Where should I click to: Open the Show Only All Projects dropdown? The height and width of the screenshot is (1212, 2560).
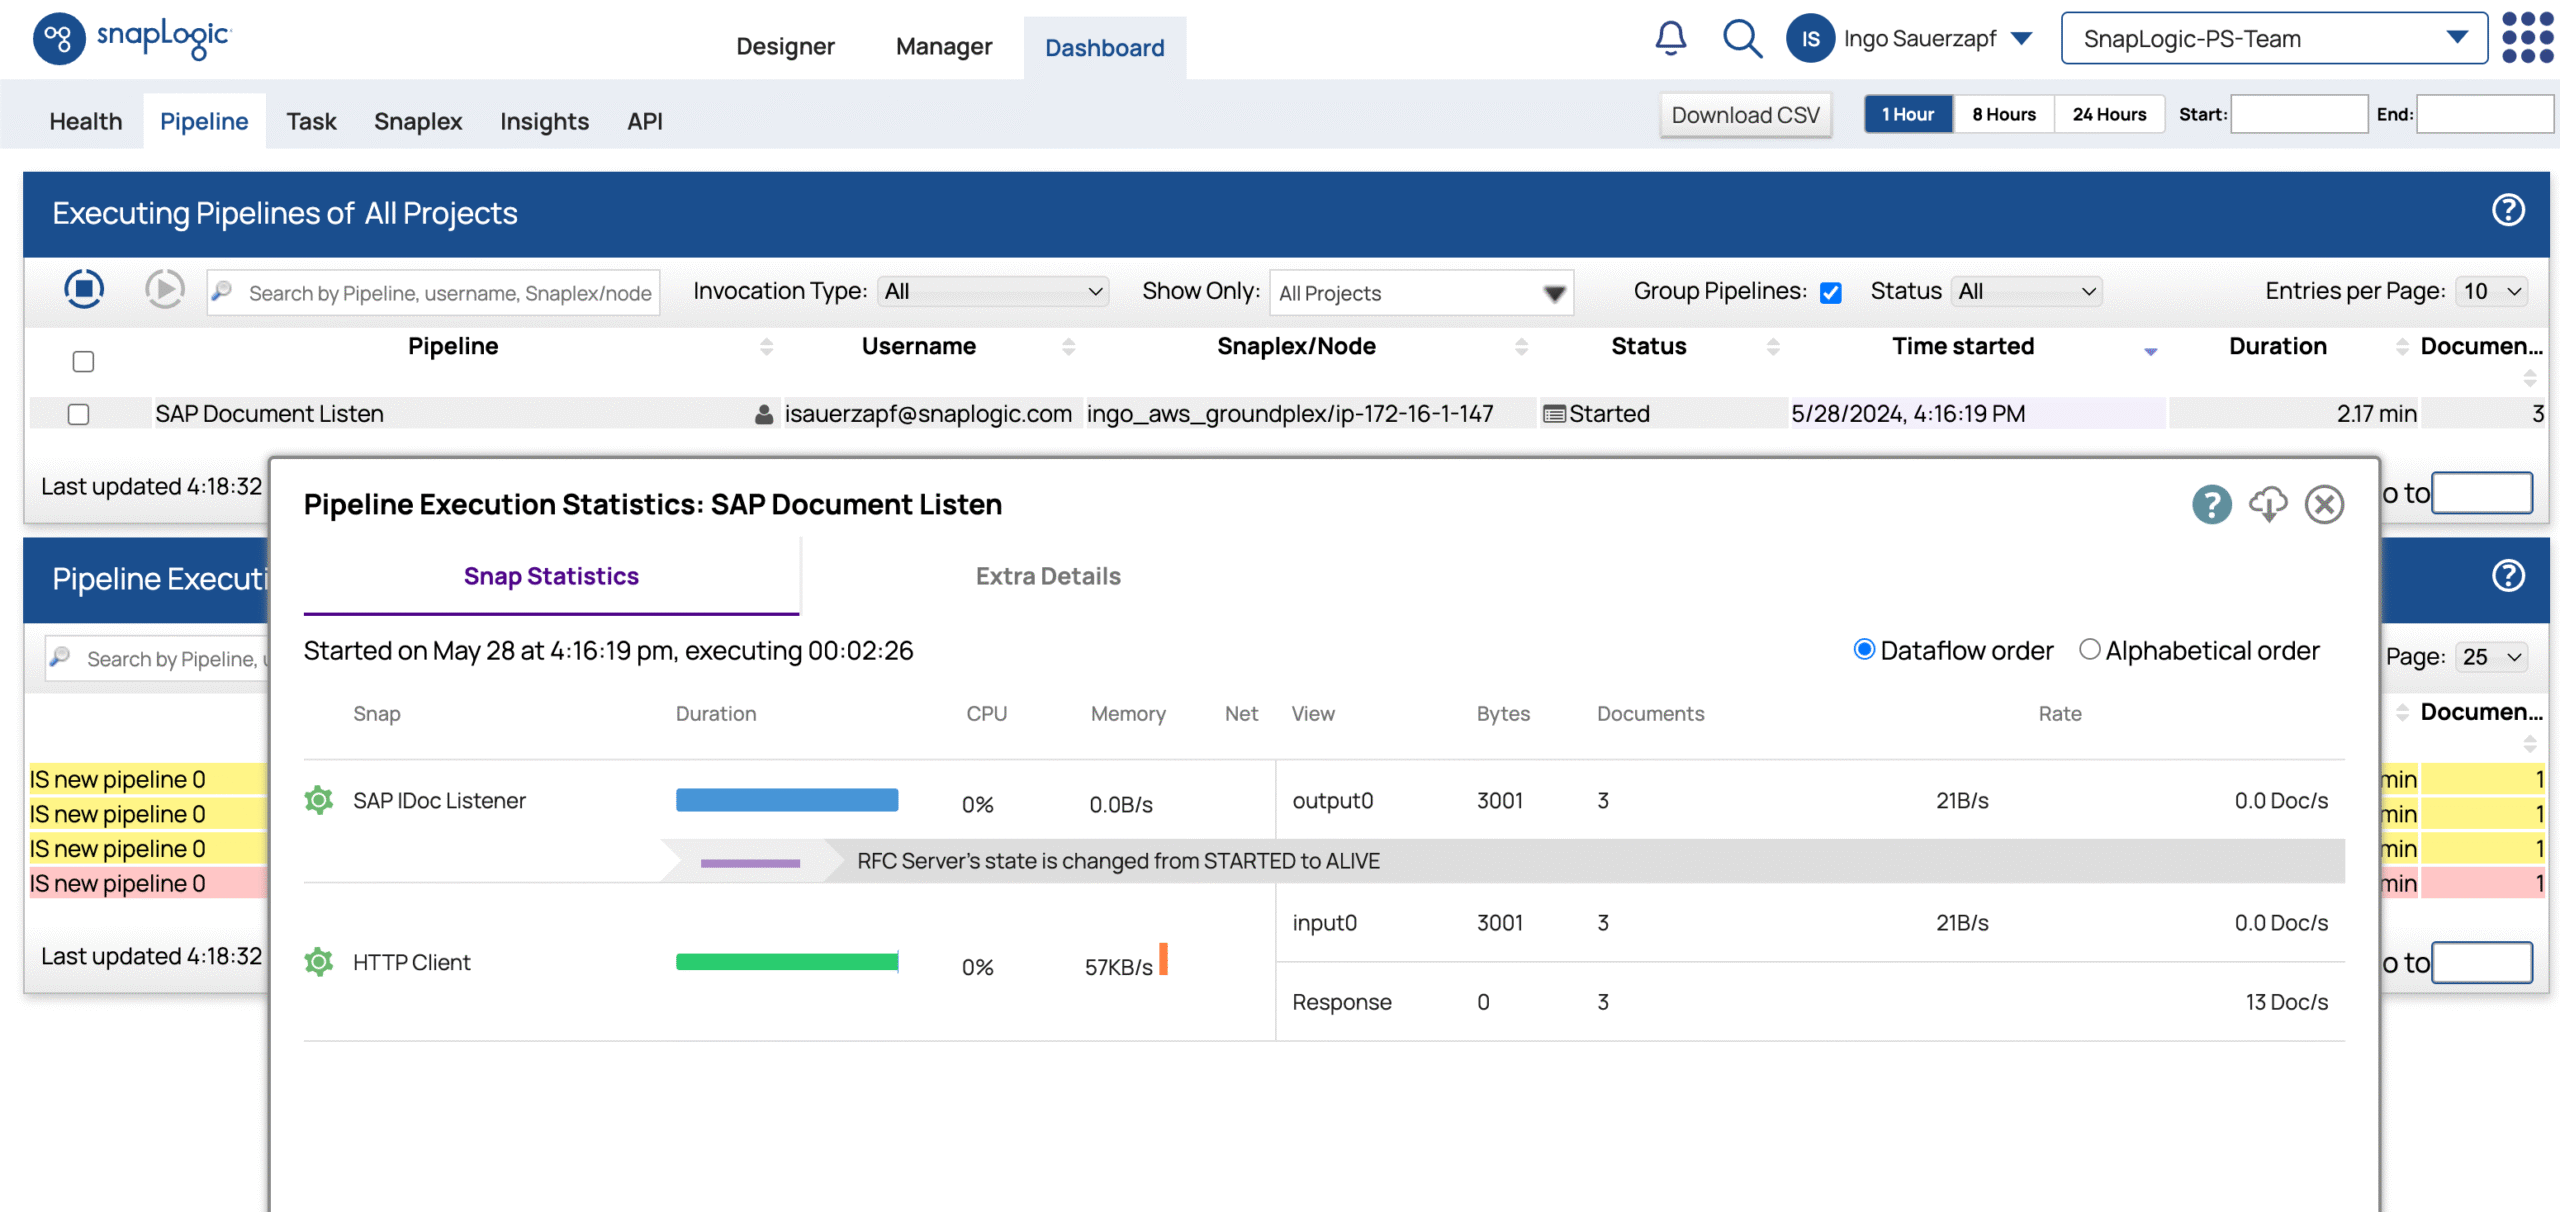(x=1421, y=293)
